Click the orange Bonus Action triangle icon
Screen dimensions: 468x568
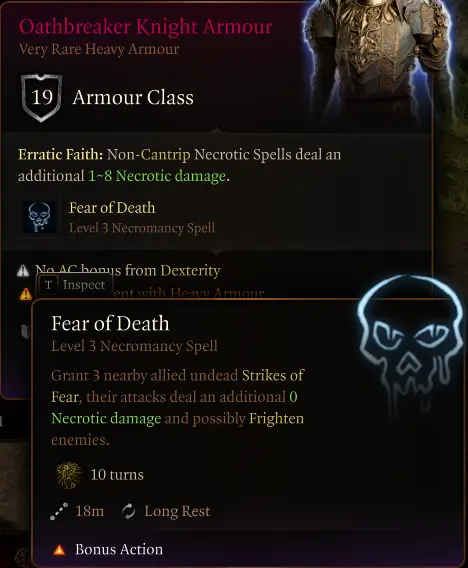[x=59, y=550]
